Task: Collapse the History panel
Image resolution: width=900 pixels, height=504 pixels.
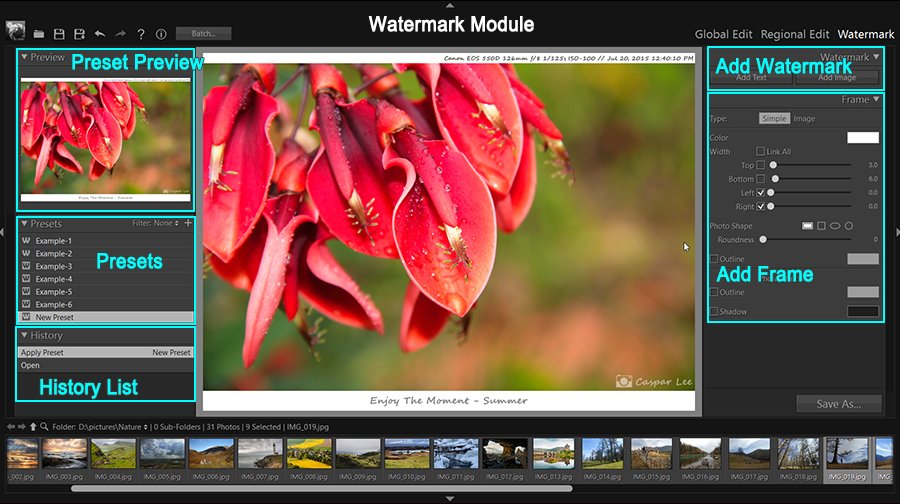Action: [x=25, y=335]
